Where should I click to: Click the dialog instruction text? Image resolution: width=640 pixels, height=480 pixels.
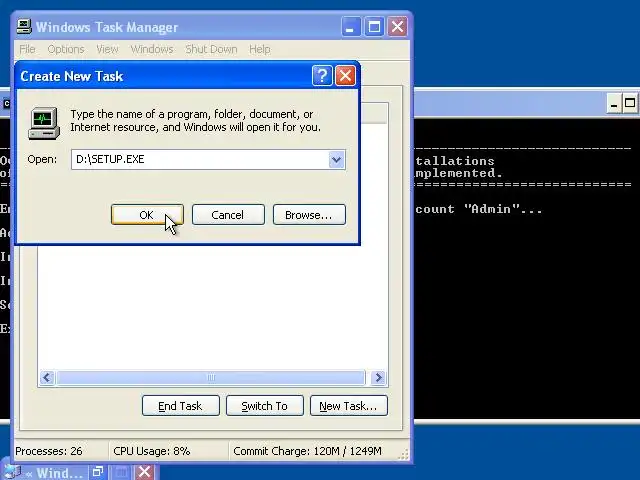(196, 120)
